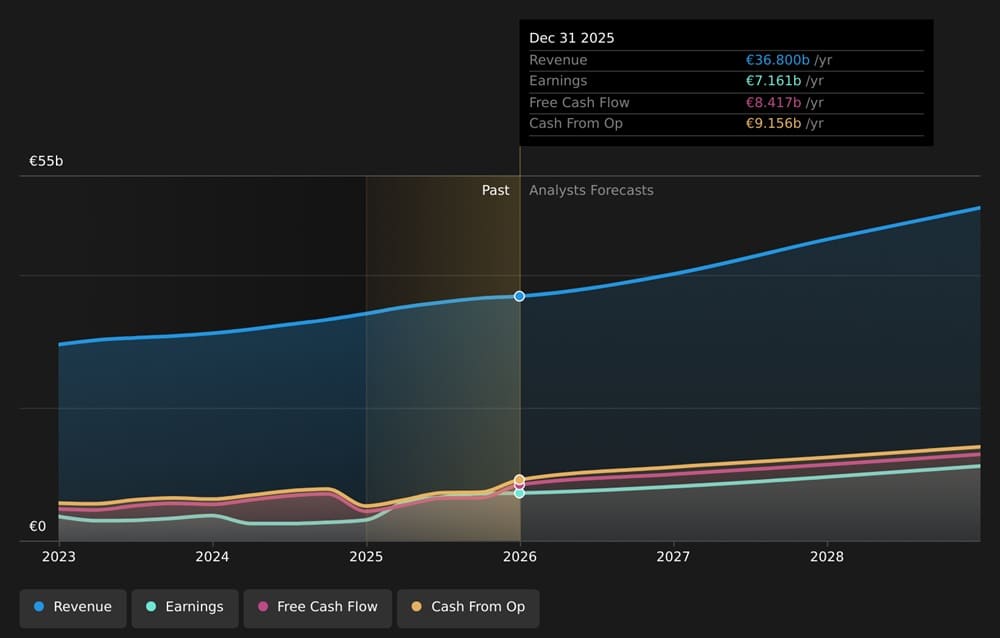Click the teal Earnings marker at 2026

point(519,493)
